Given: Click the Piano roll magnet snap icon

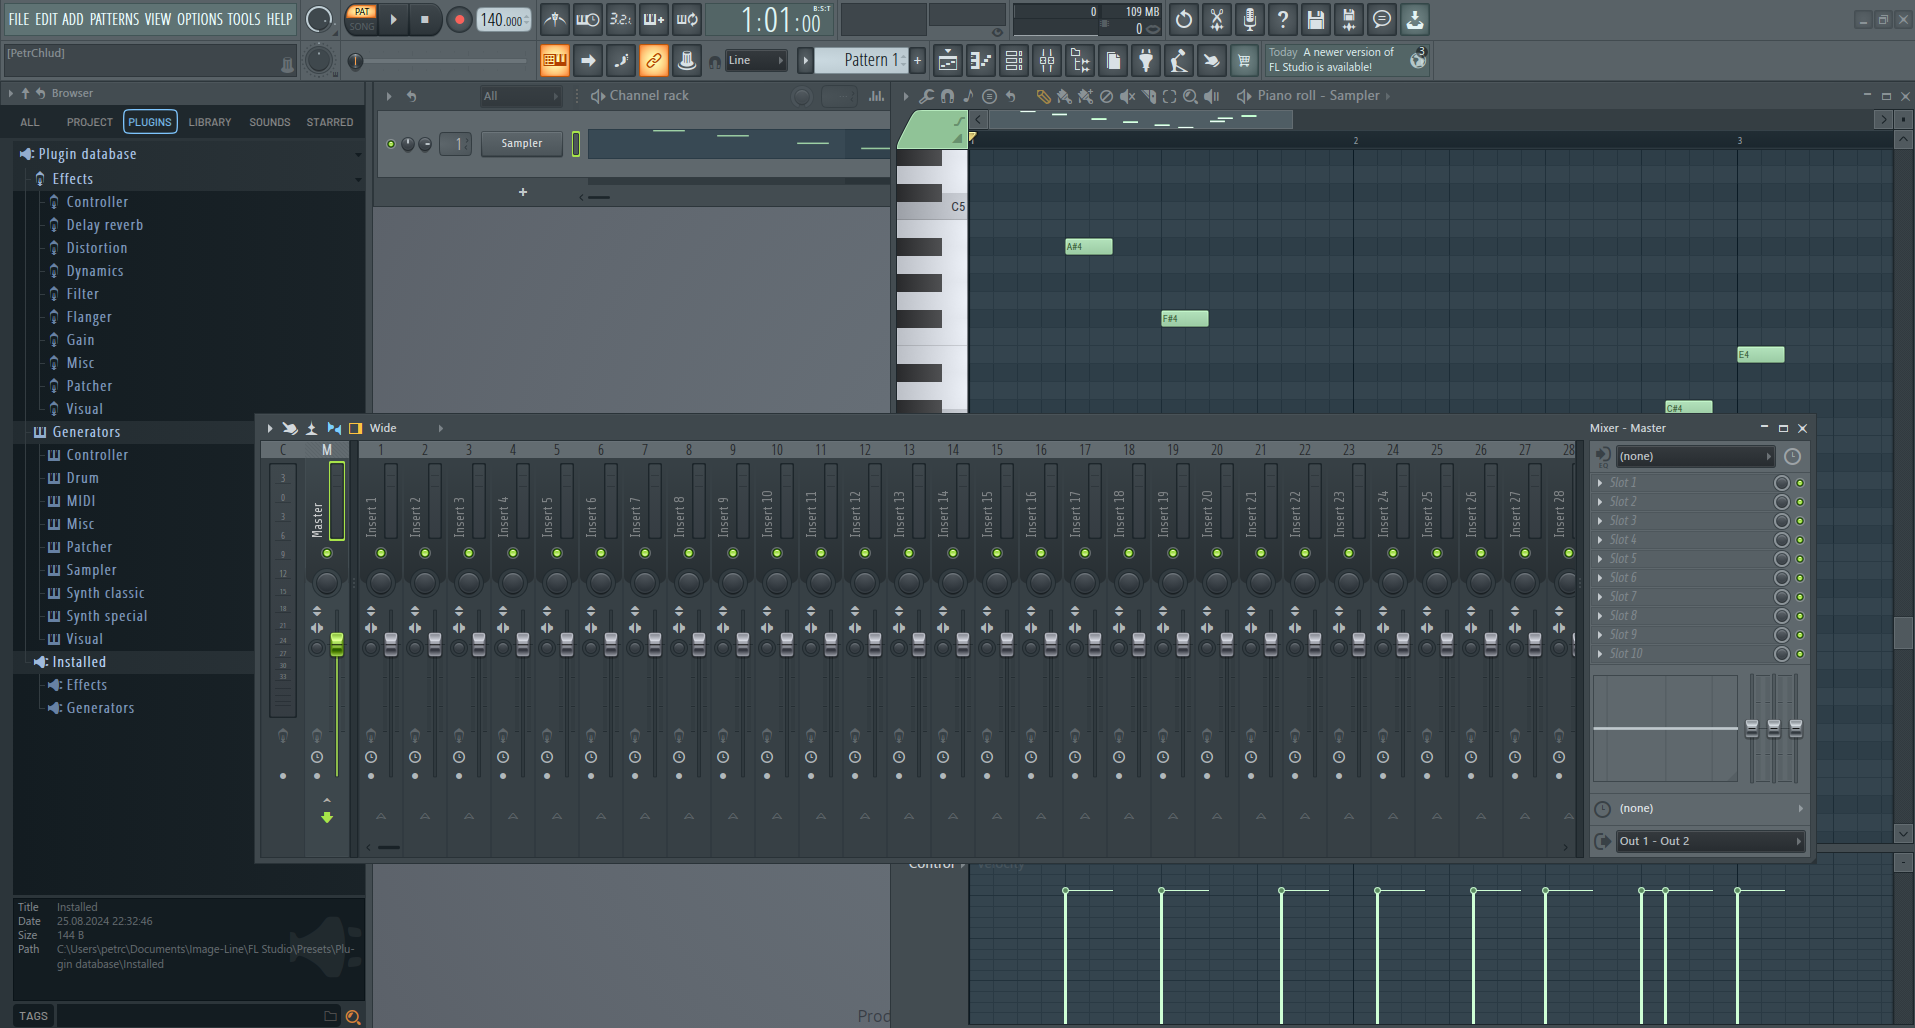Looking at the screenshot, I should point(947,96).
